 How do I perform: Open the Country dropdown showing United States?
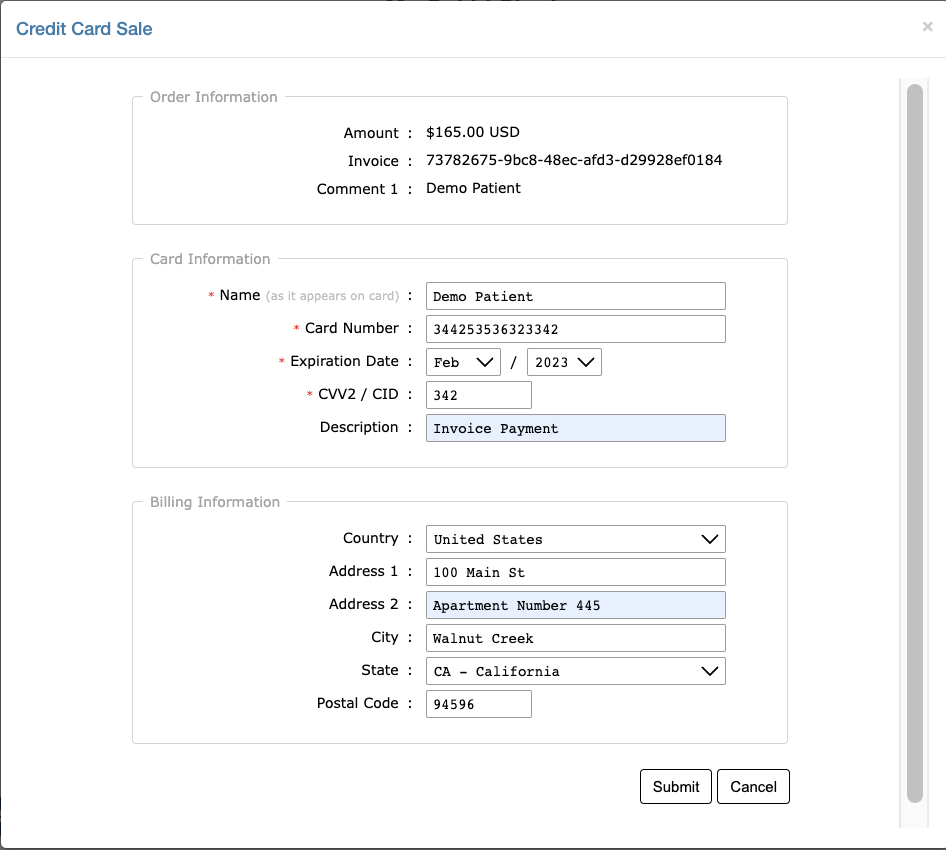tap(576, 539)
